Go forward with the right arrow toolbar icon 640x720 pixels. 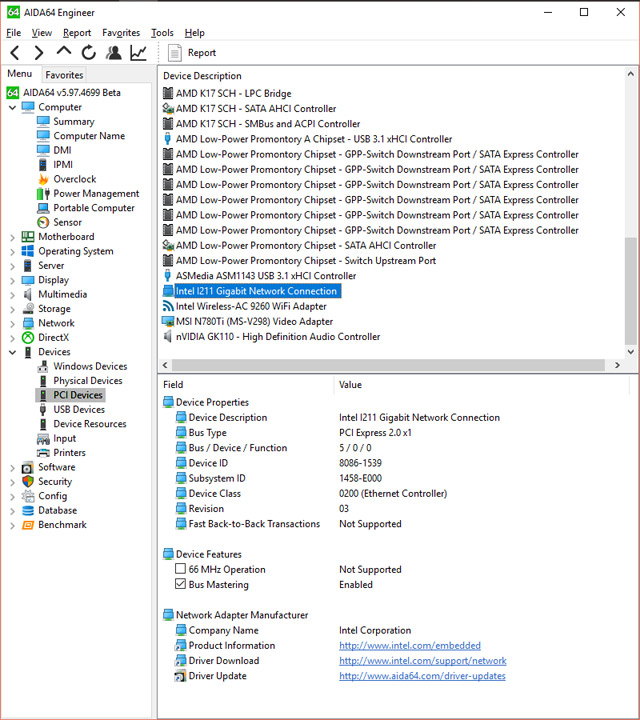tap(39, 53)
